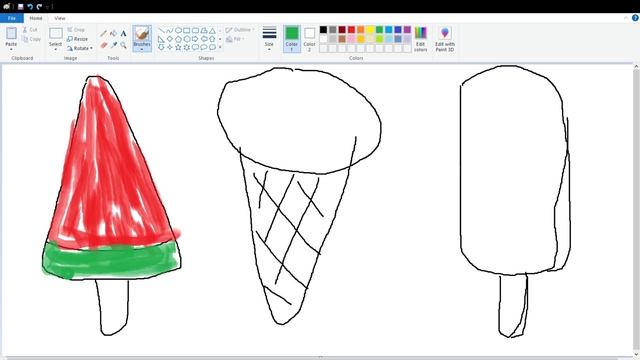
Task: Select the Magnifier tool
Action: pyautogui.click(x=123, y=45)
